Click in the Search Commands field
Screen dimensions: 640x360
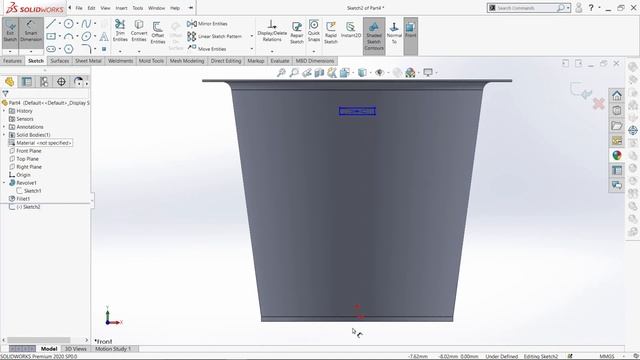click(527, 8)
